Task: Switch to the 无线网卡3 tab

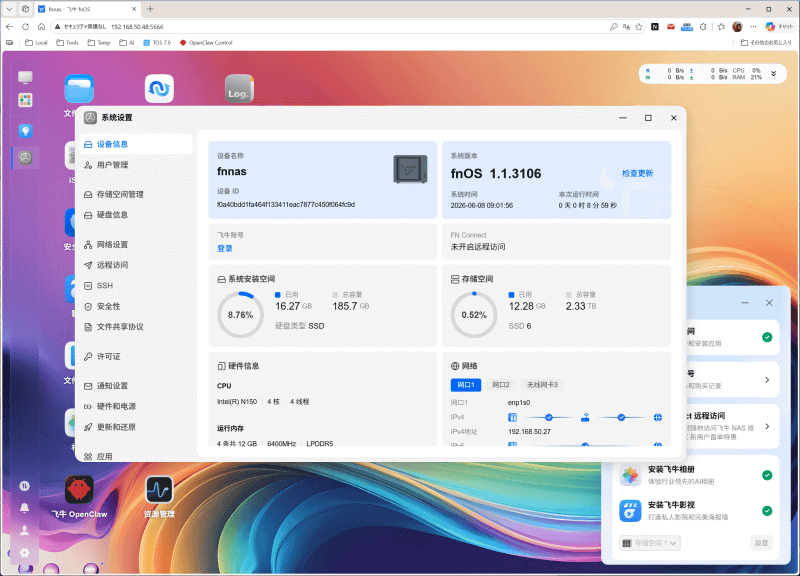Action: (542, 385)
